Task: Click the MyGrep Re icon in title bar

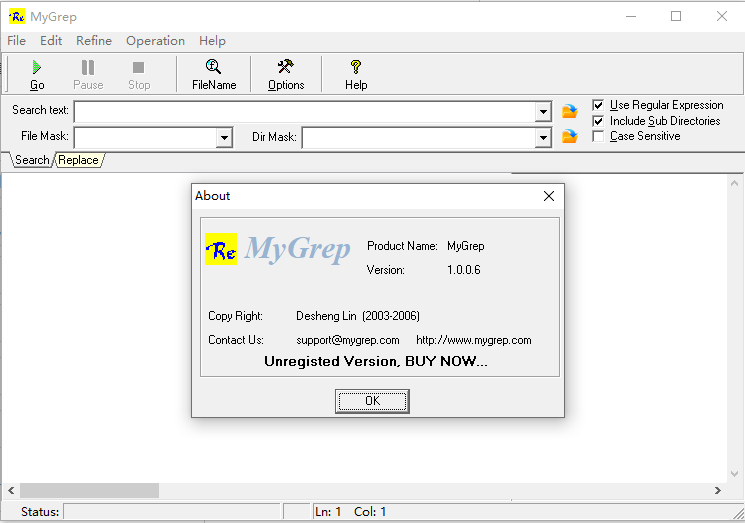Action: (x=17, y=17)
